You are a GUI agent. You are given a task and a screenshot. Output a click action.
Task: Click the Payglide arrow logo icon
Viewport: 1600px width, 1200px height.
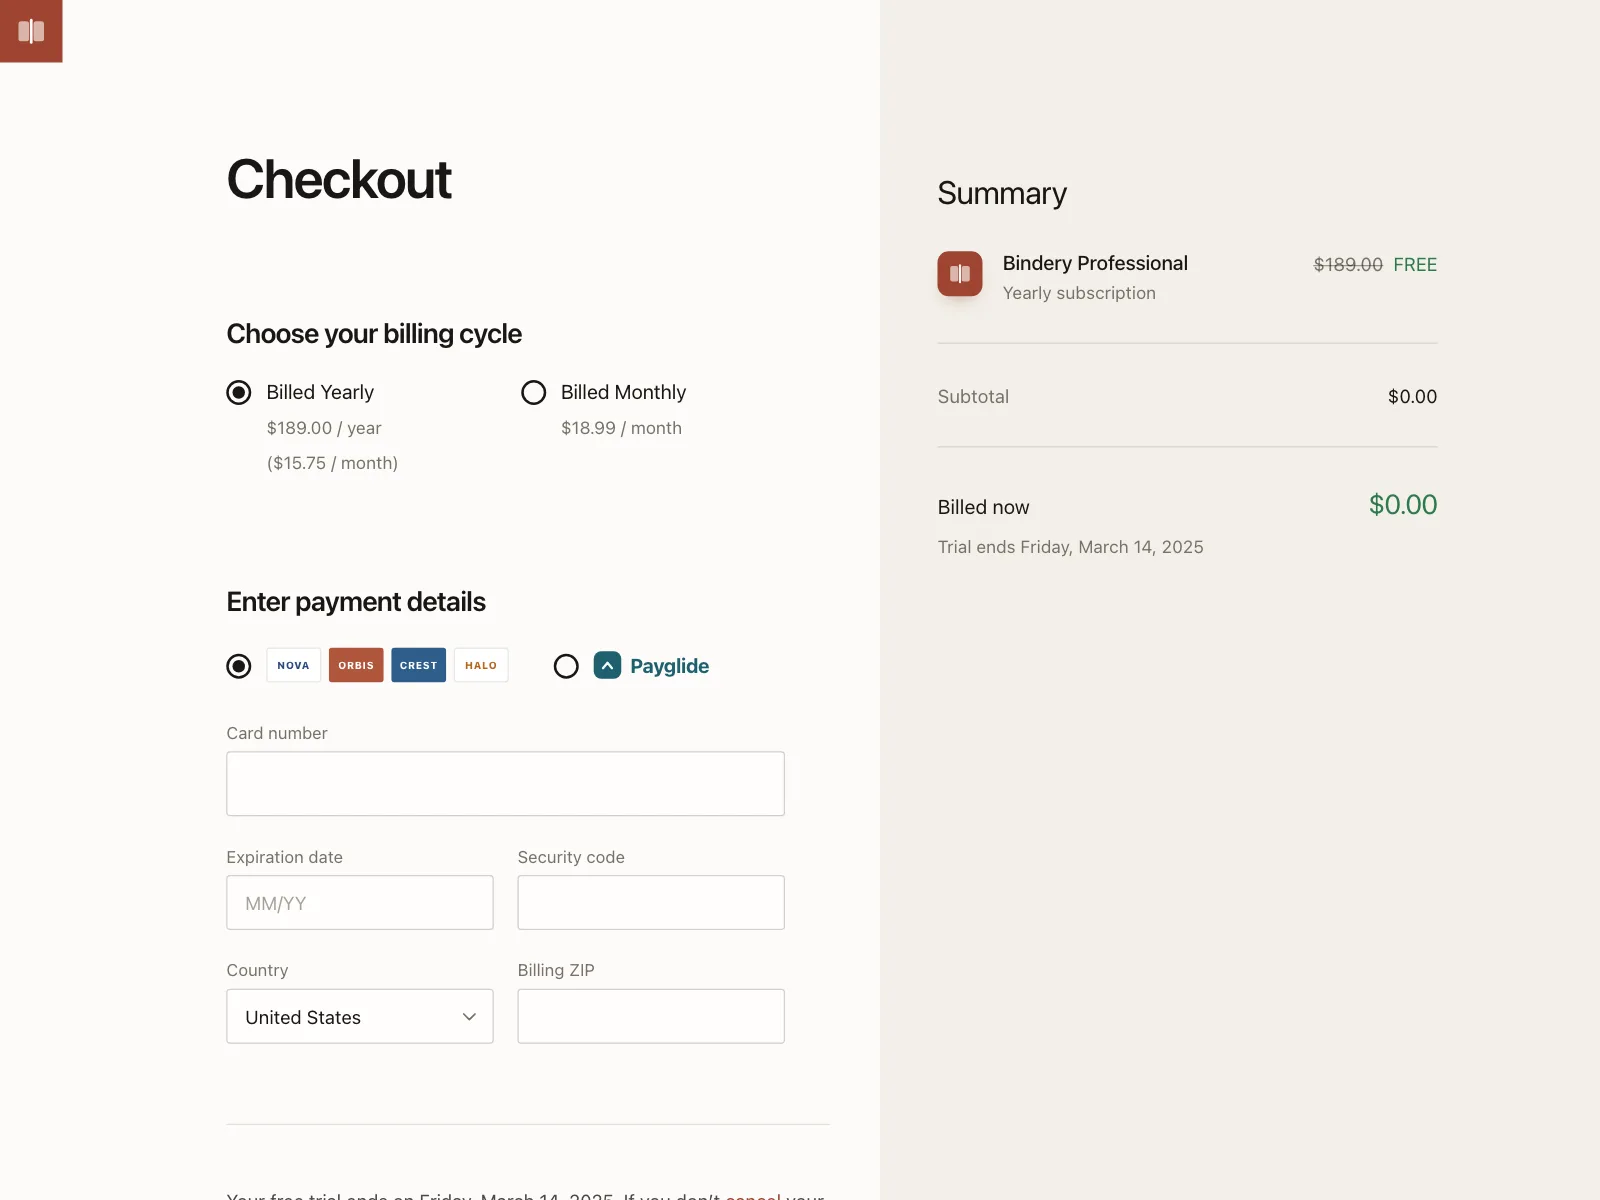click(607, 665)
